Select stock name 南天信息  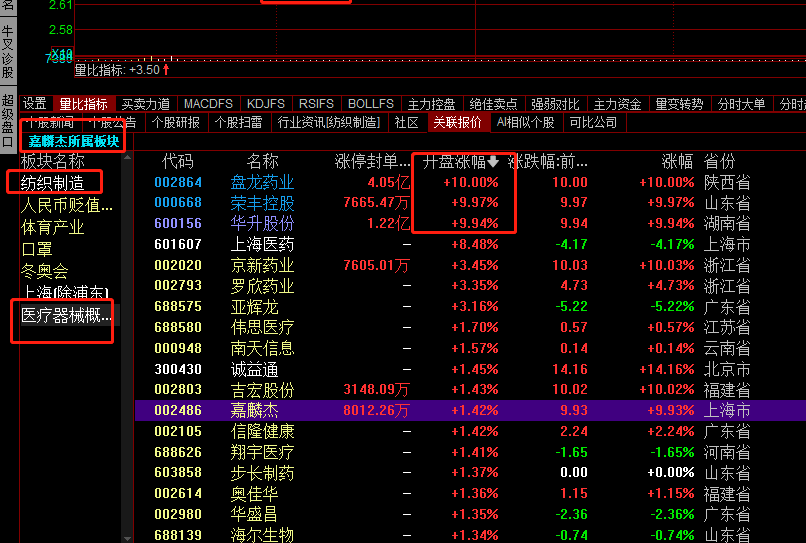262,348
